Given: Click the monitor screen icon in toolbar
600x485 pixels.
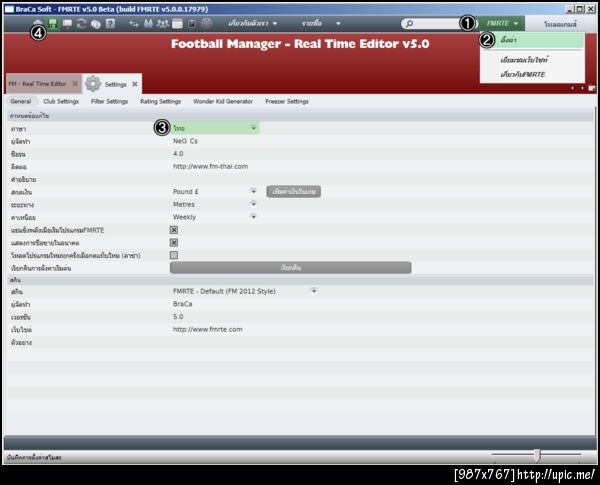Looking at the screenshot, I should (67, 24).
